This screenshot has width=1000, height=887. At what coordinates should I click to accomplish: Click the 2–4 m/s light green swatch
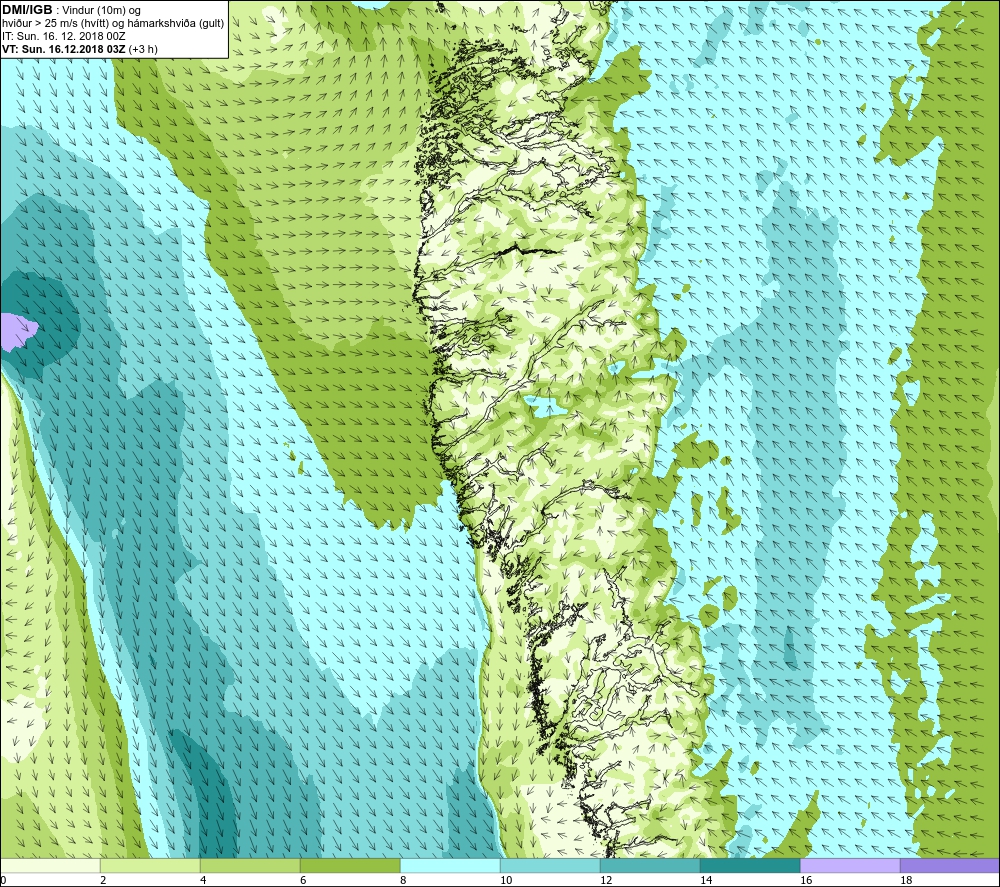pyautogui.click(x=151, y=866)
